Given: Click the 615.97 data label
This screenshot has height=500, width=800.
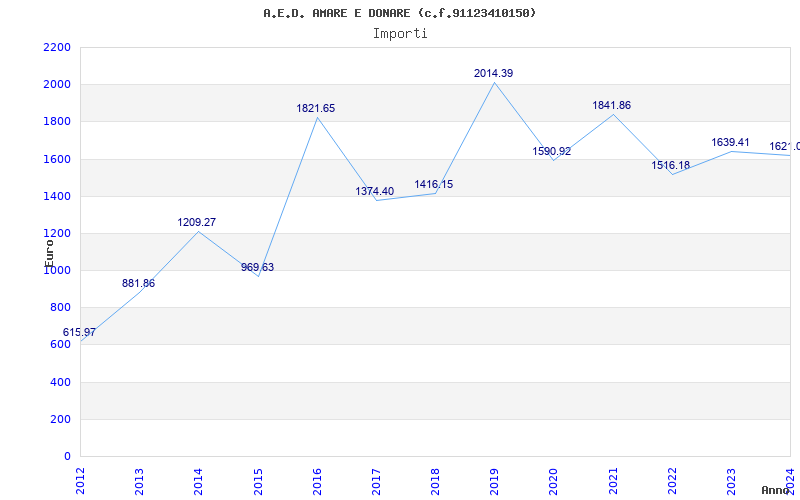Looking at the screenshot, I should point(79,333).
